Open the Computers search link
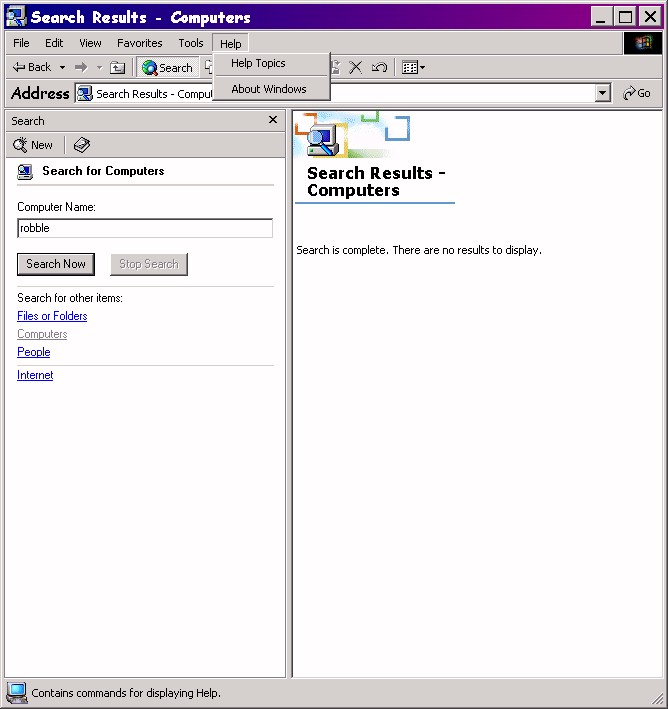 pos(42,334)
